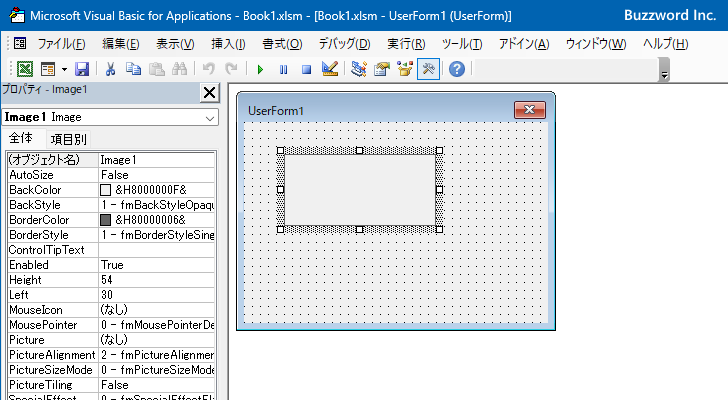
Task: Click the Break pause icon
Action: pyautogui.click(x=283, y=70)
